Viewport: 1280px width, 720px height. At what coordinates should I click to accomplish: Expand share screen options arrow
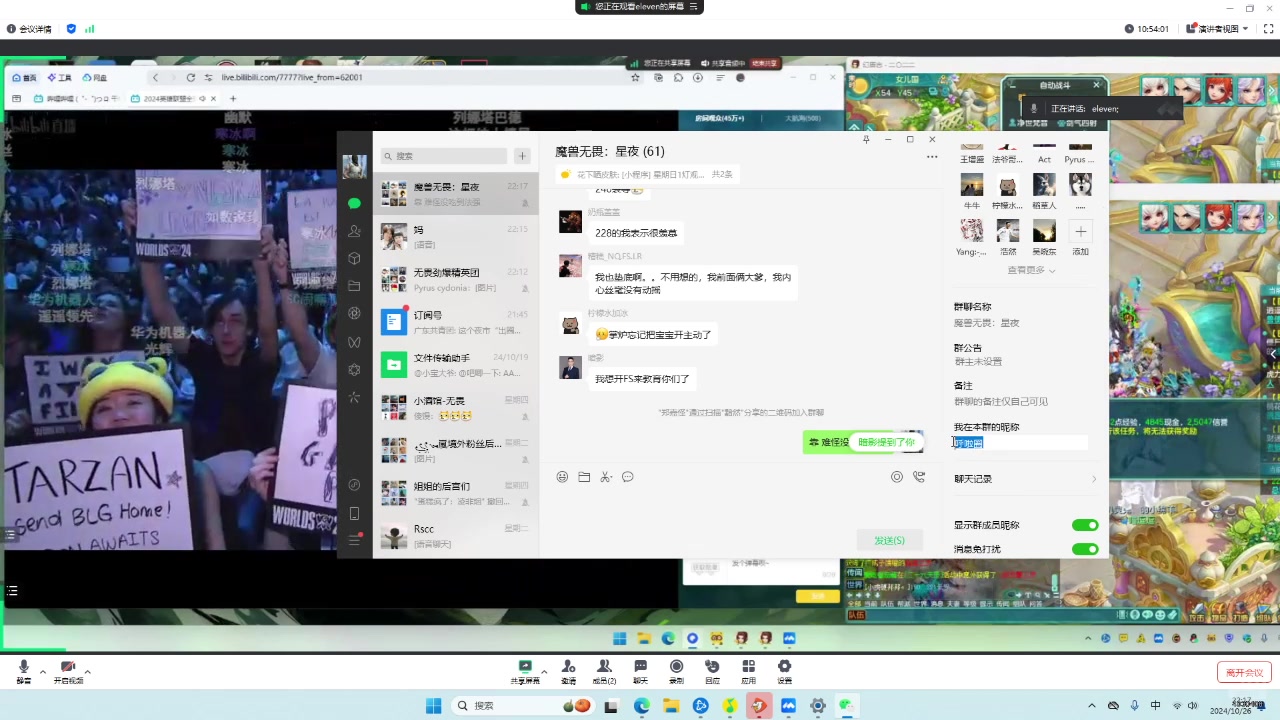pos(545,671)
